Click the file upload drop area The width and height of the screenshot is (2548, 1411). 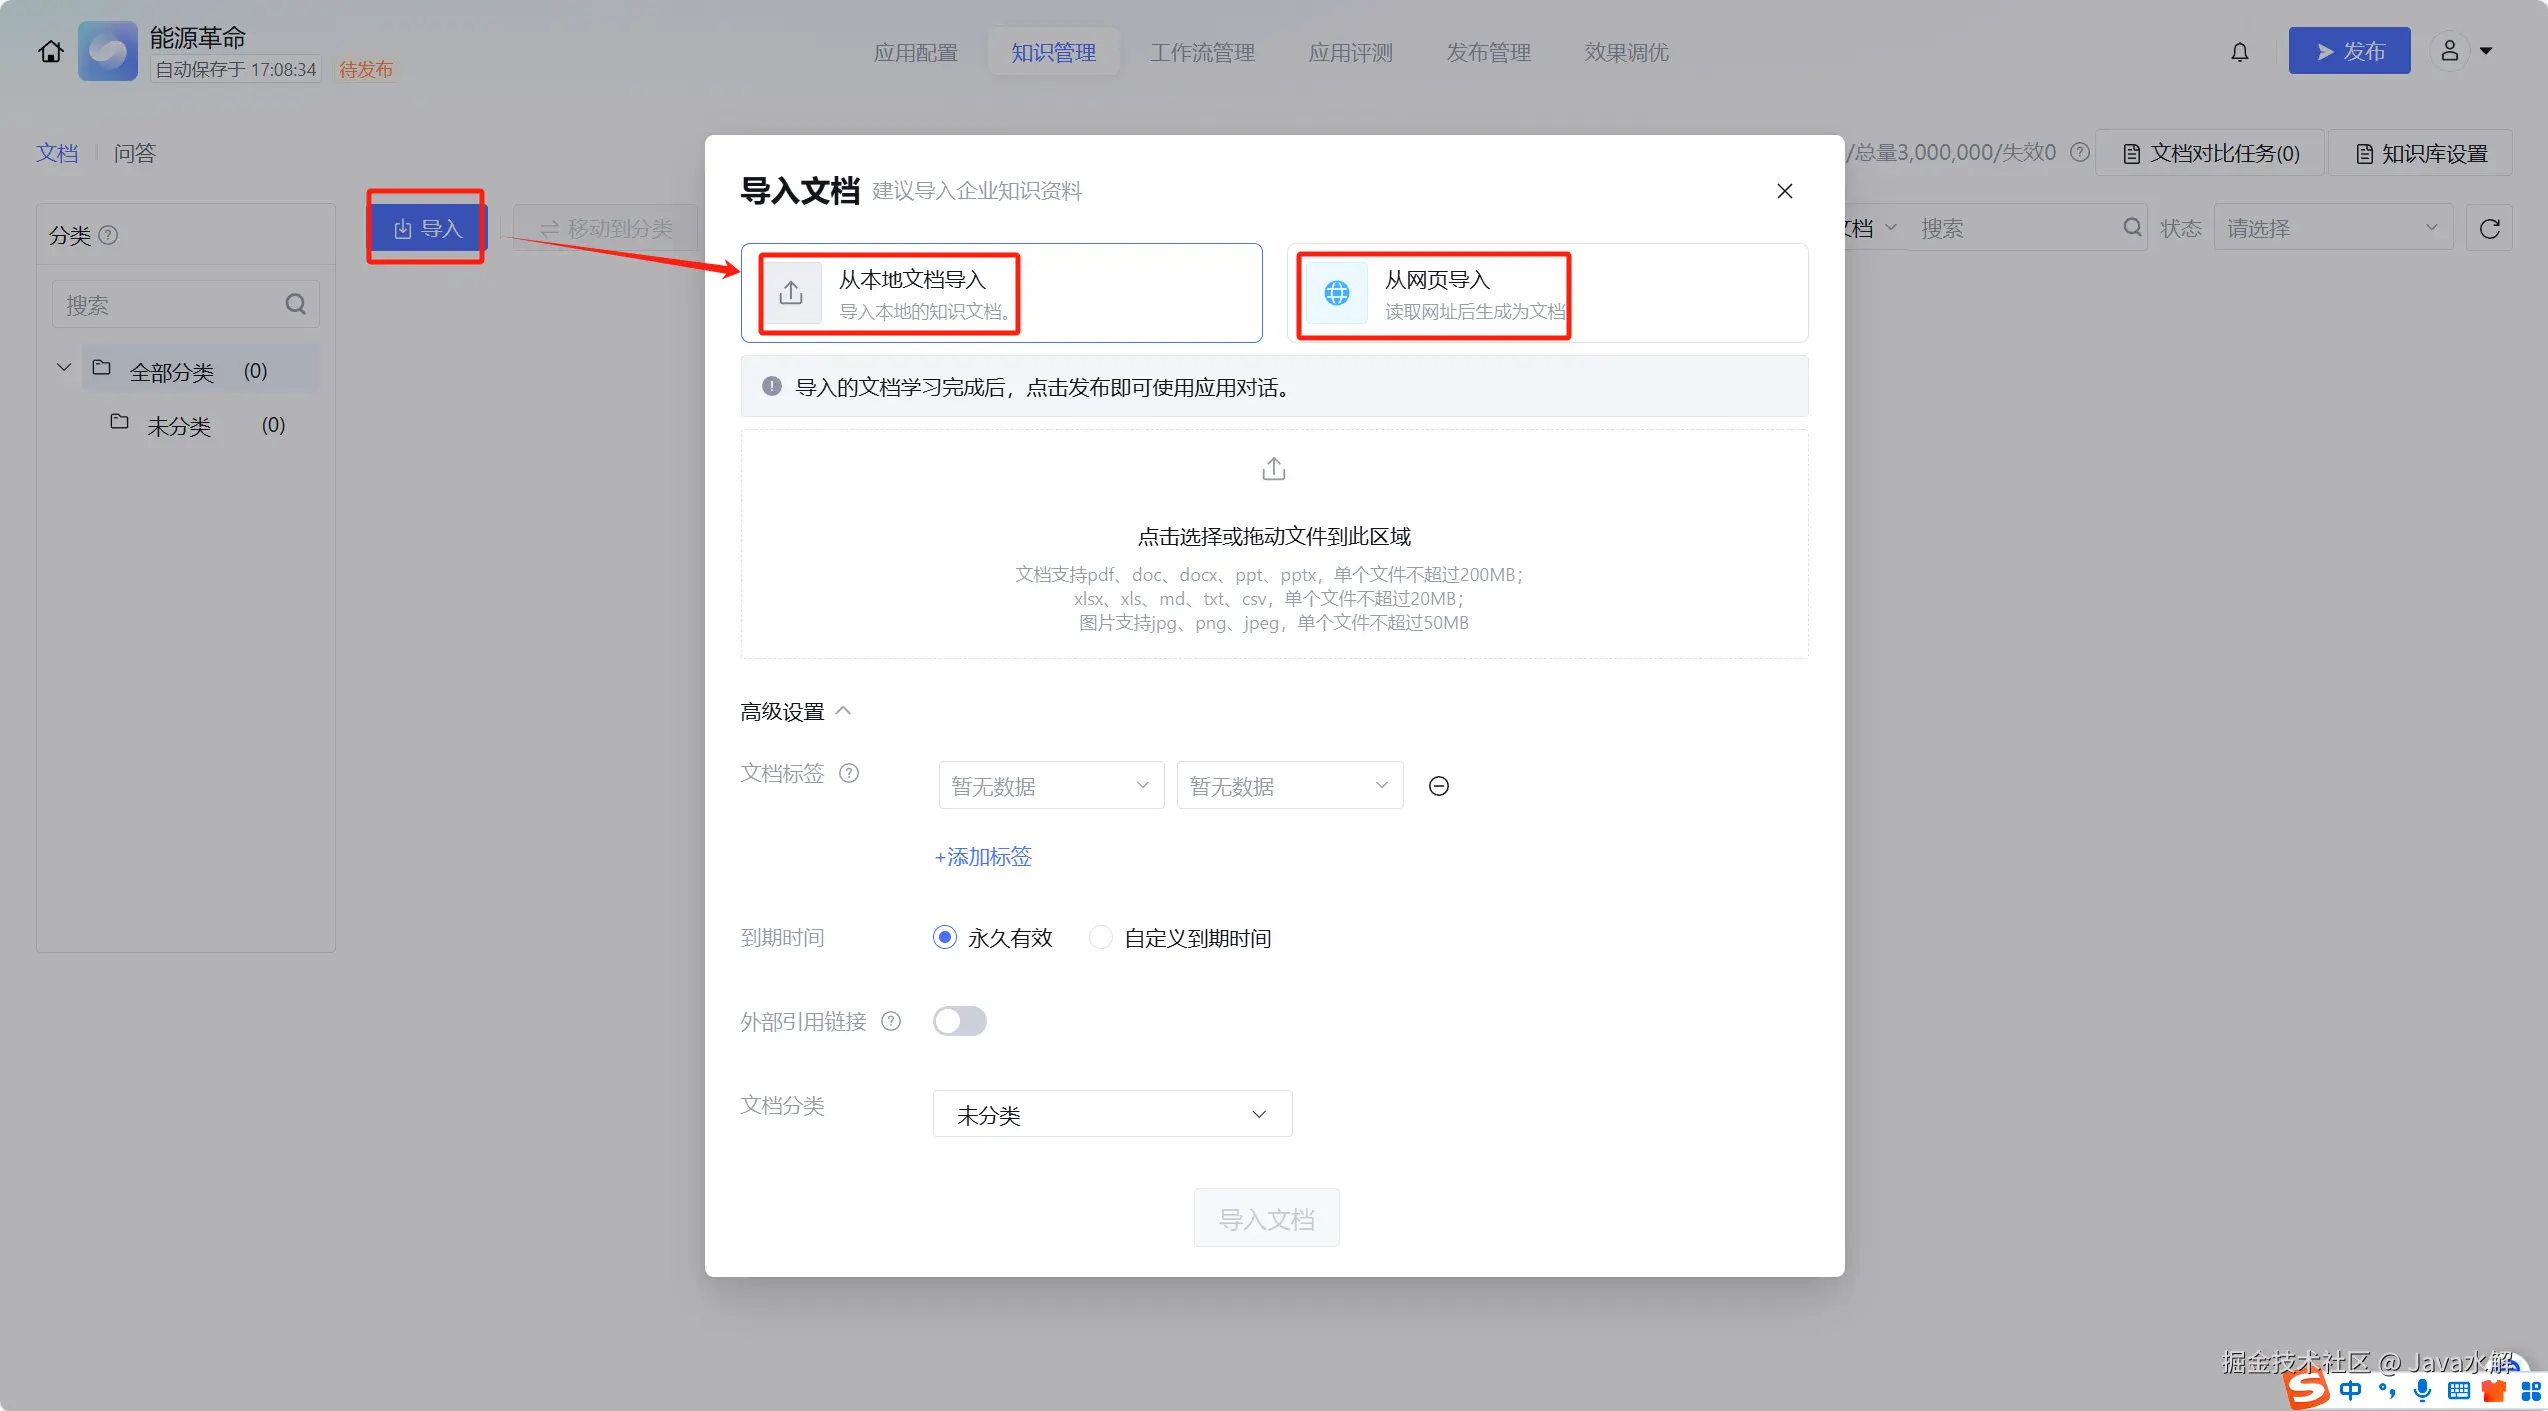(x=1273, y=544)
